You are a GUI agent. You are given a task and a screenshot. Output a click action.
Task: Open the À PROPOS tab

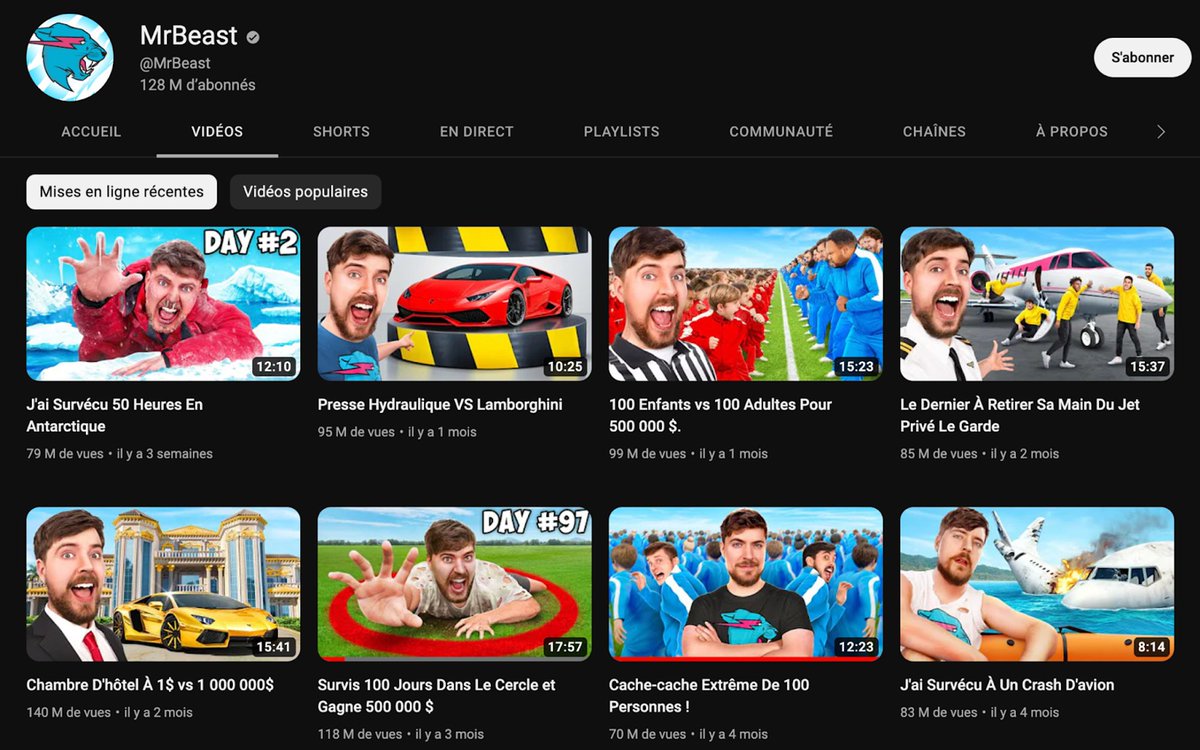[x=1072, y=131]
